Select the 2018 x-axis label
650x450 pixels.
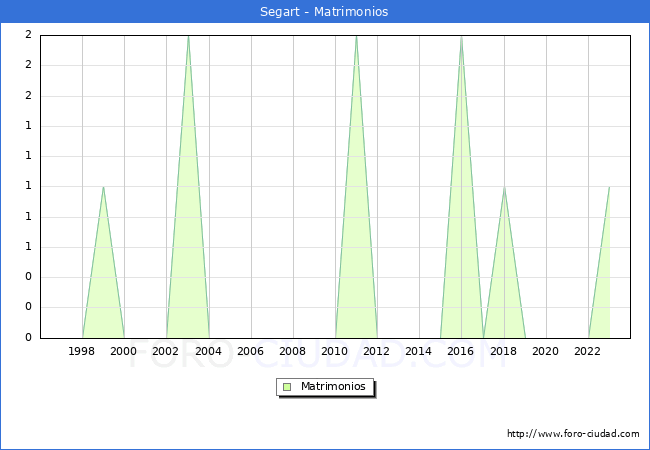[x=504, y=351]
